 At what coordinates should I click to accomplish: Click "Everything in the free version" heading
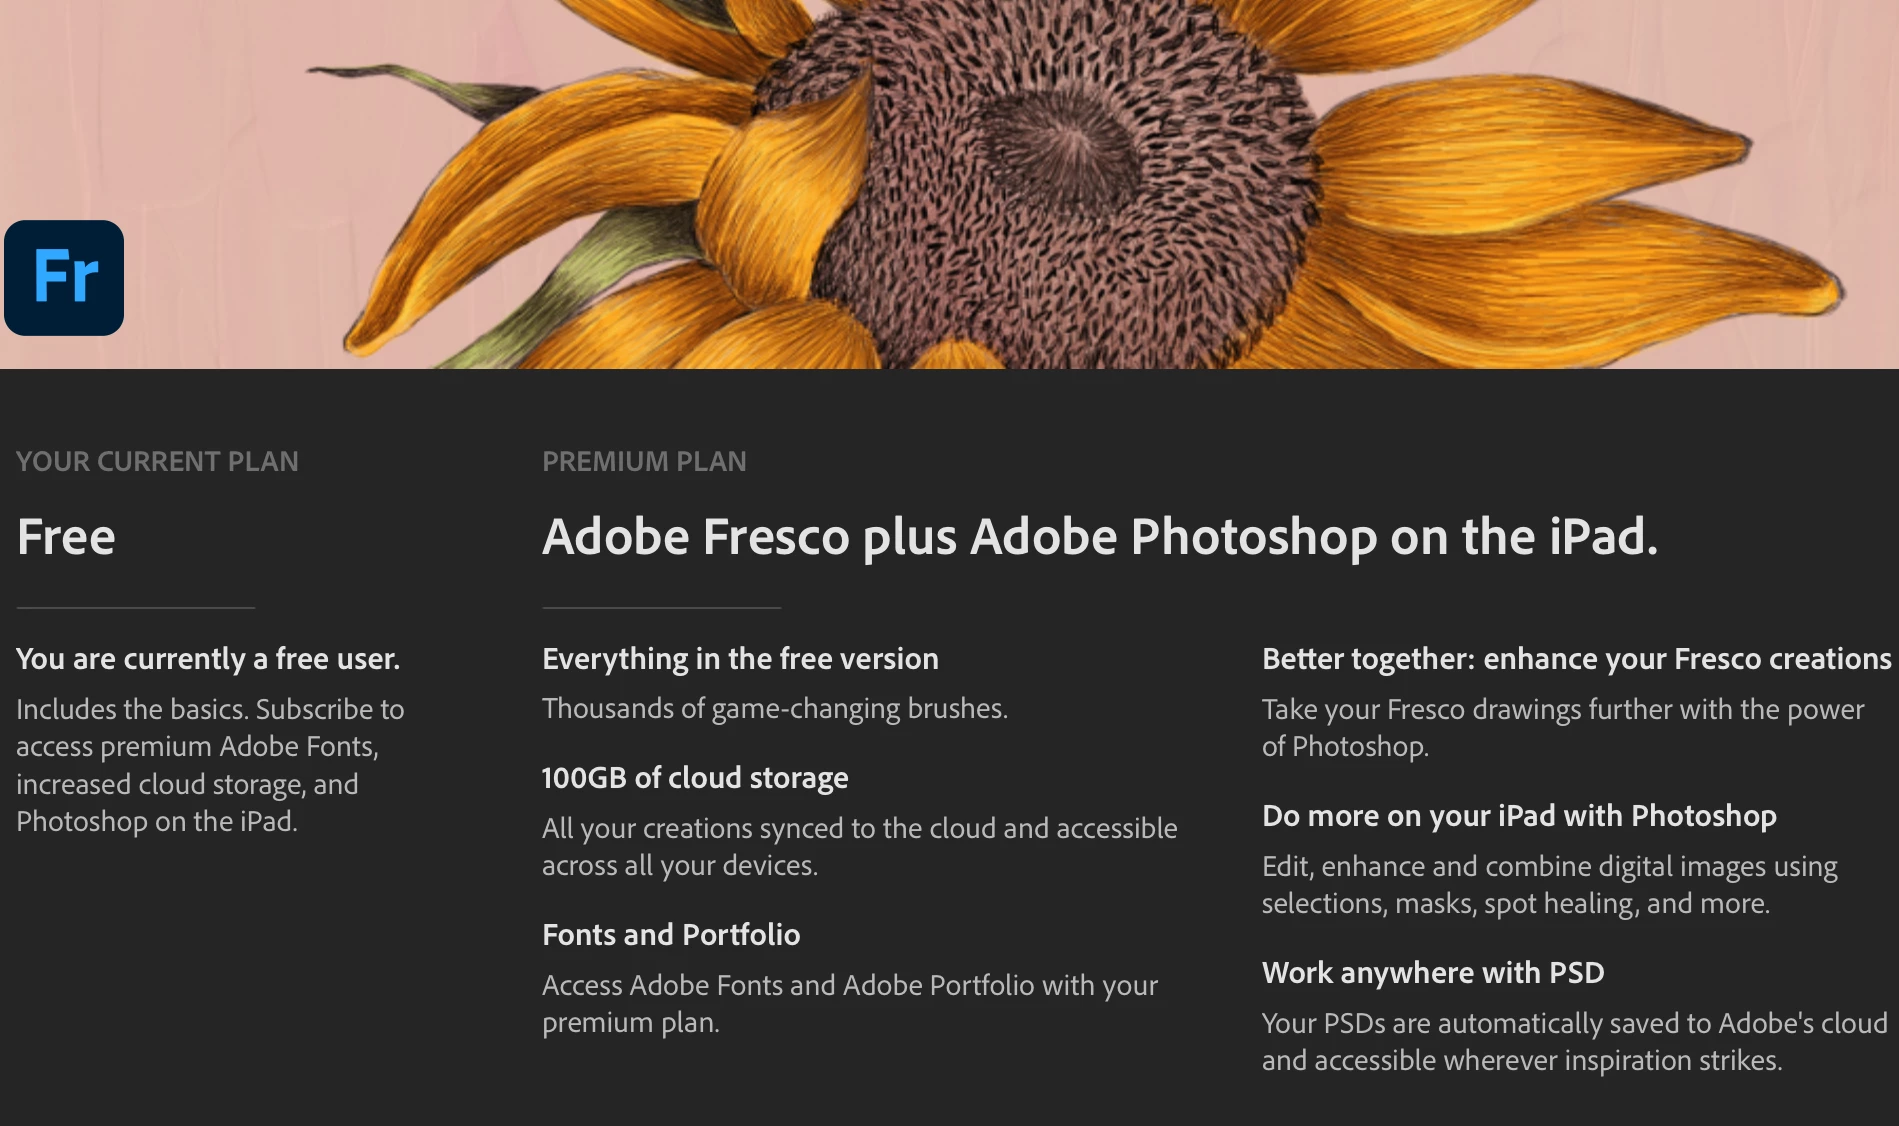(740, 659)
